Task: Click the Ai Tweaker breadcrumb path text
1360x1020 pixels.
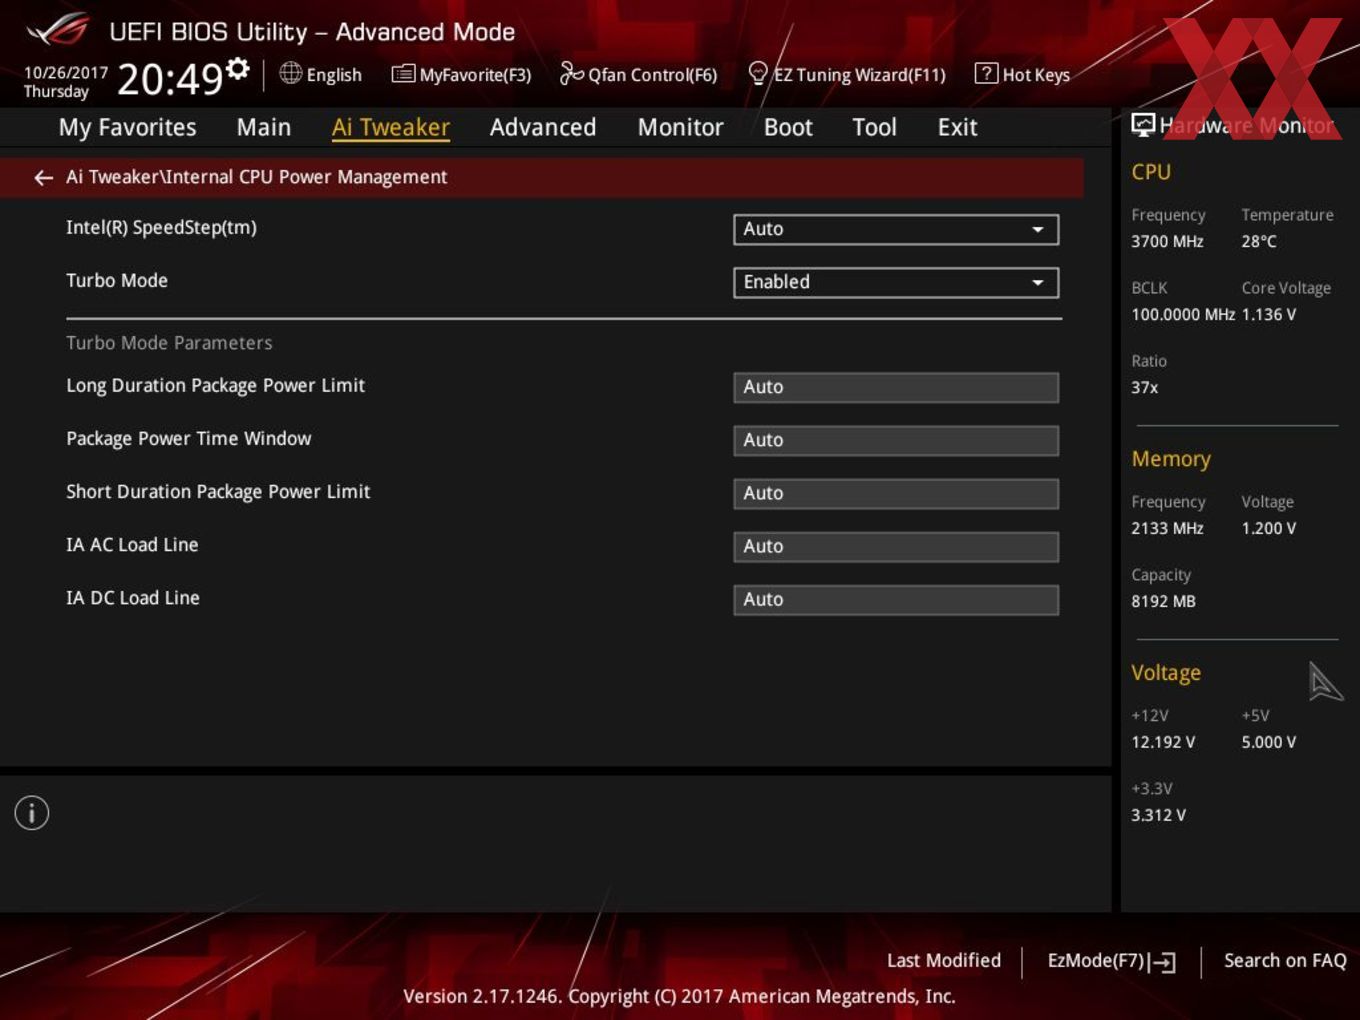Action: pos(257,177)
